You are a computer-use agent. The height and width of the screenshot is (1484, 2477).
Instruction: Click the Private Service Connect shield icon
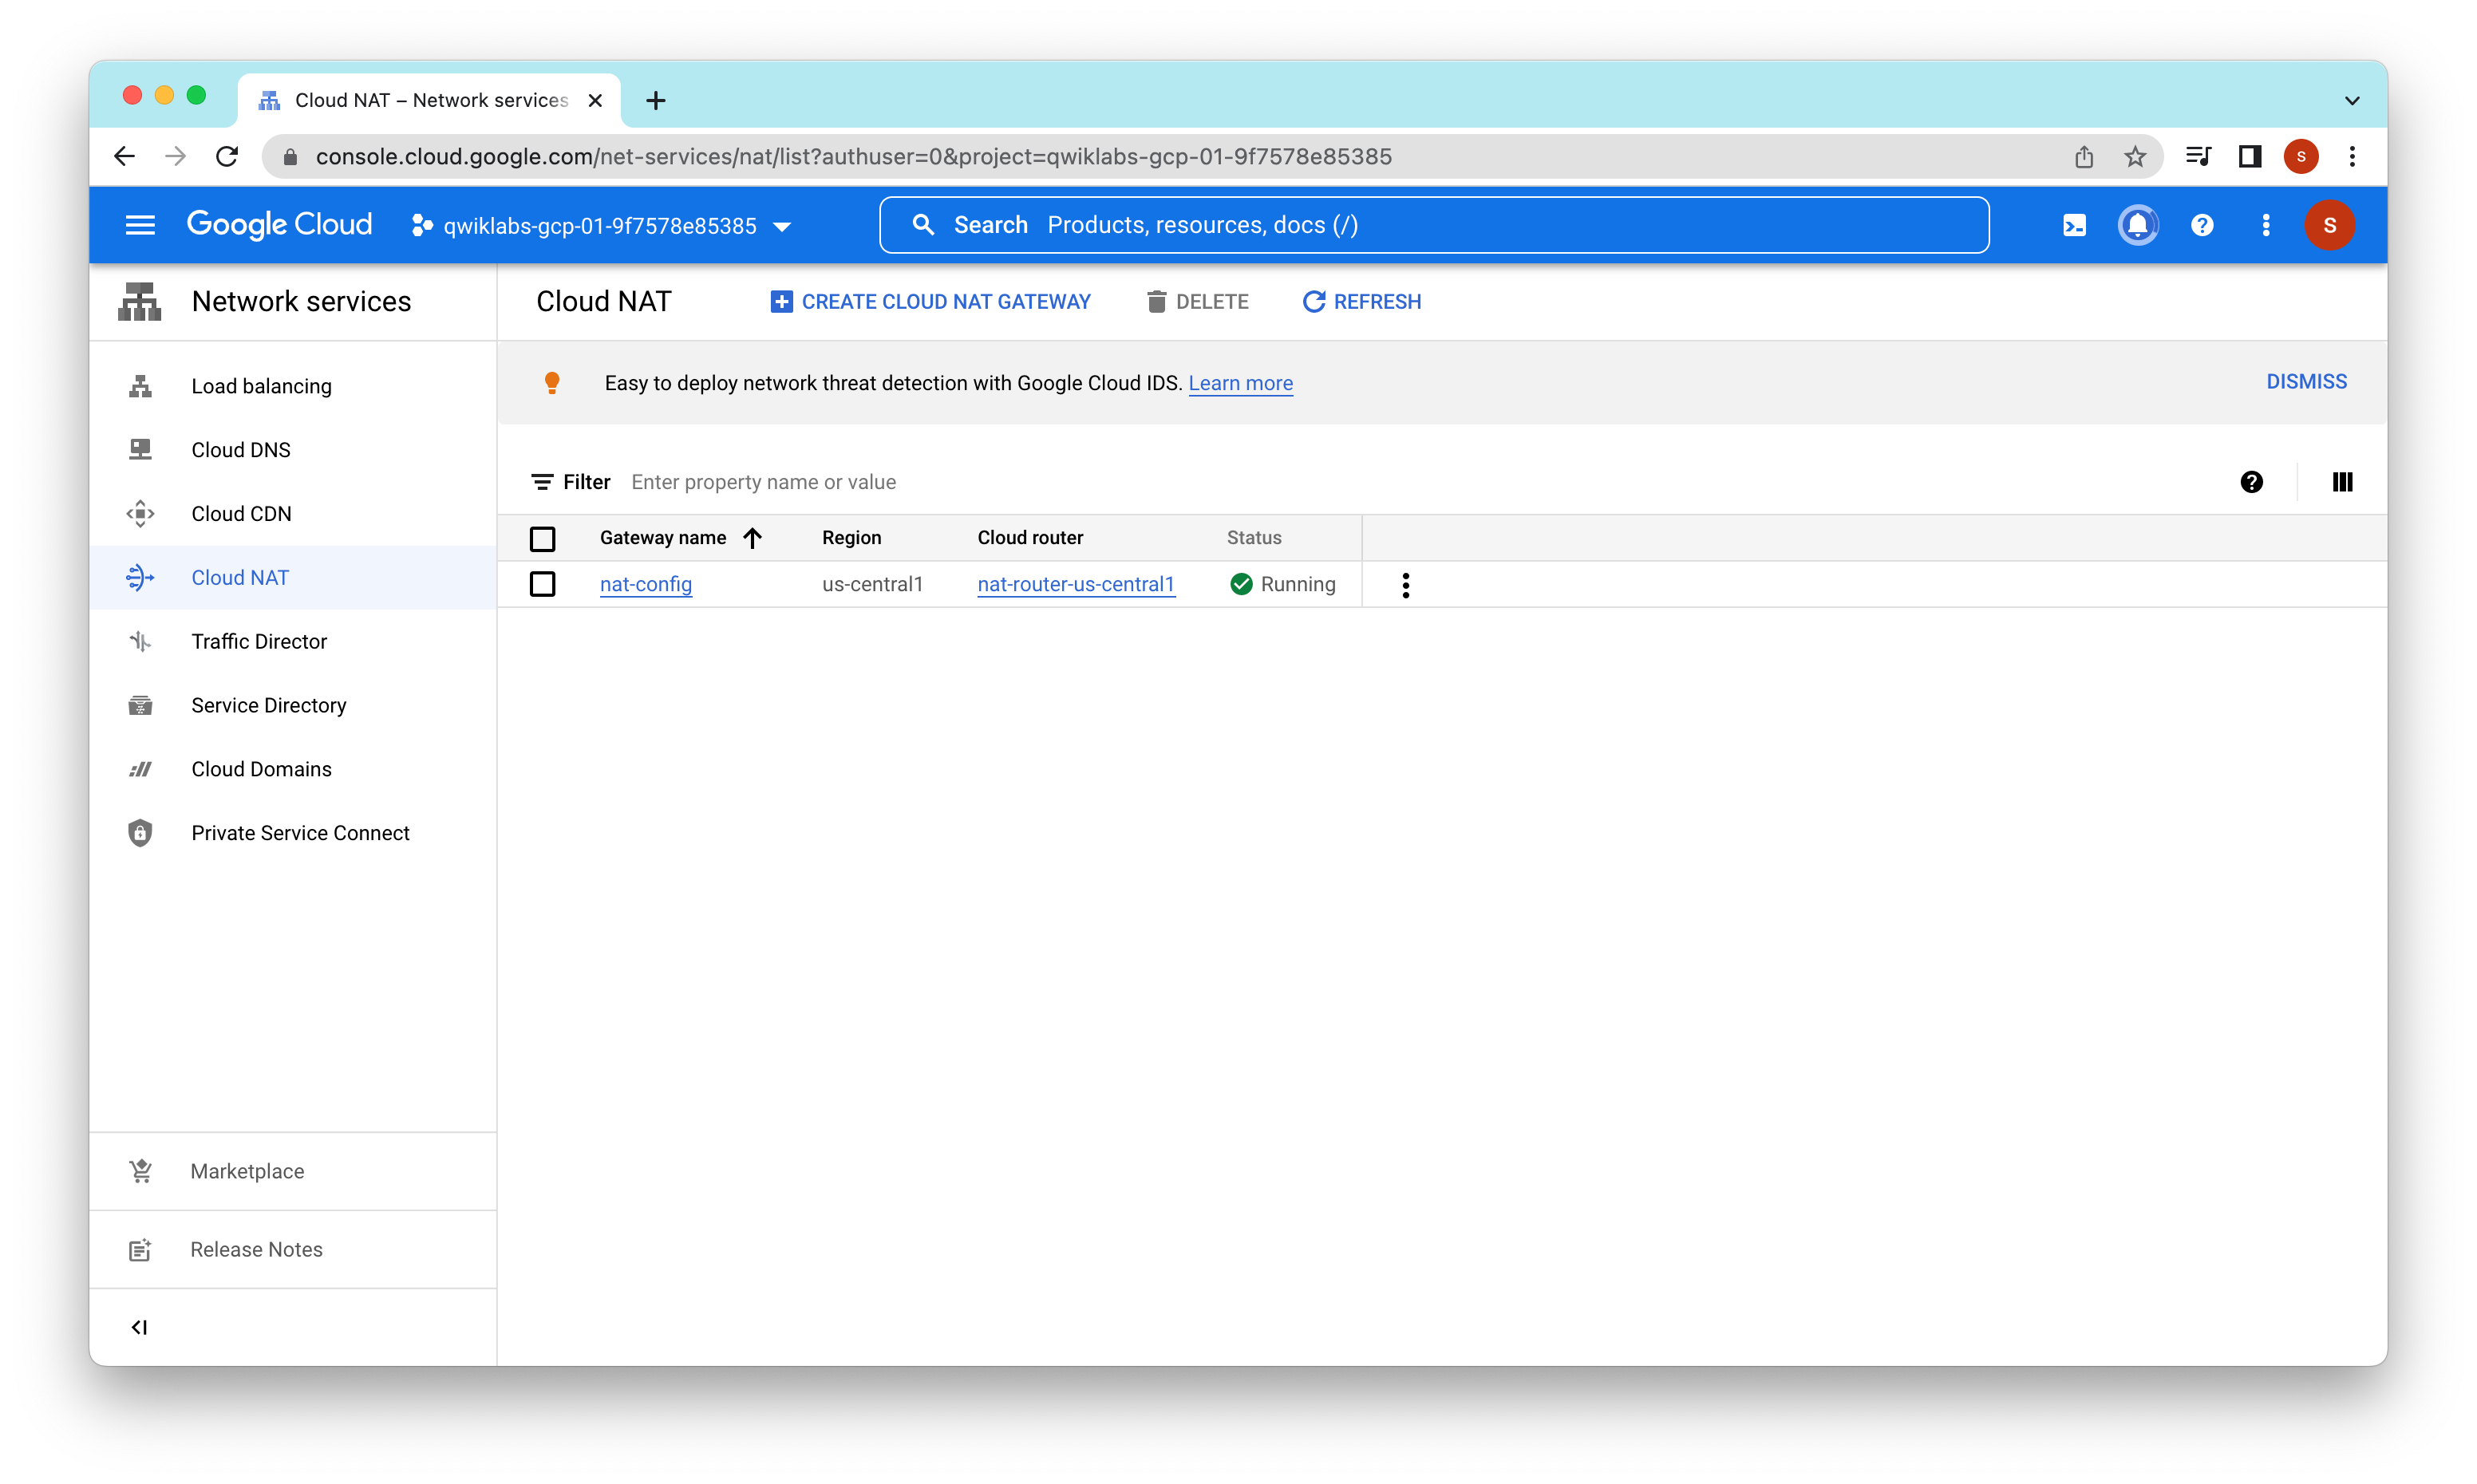(141, 834)
